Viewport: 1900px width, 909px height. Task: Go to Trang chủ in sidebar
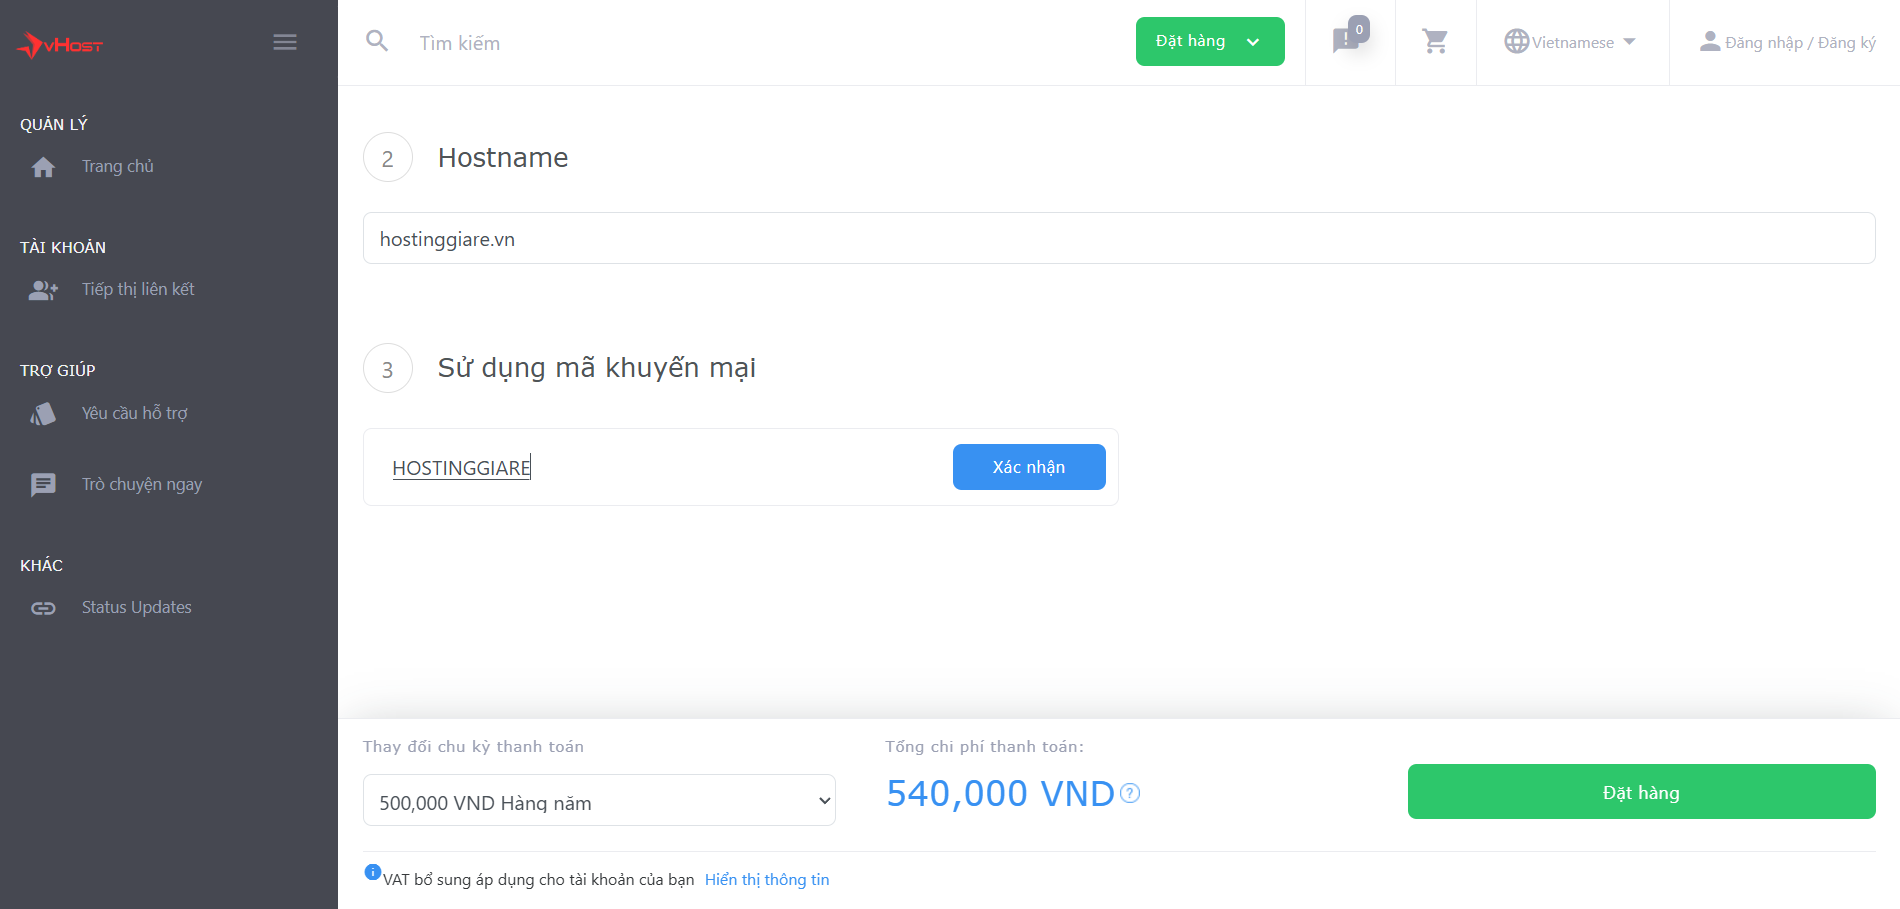point(117,167)
